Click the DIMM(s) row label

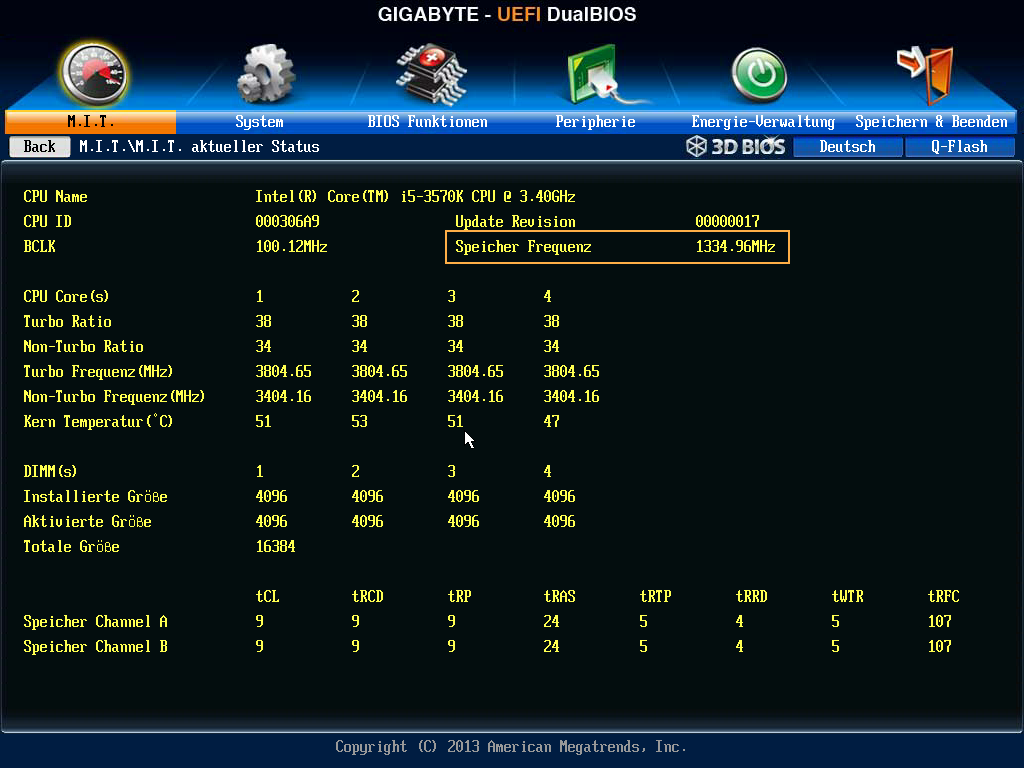50,472
